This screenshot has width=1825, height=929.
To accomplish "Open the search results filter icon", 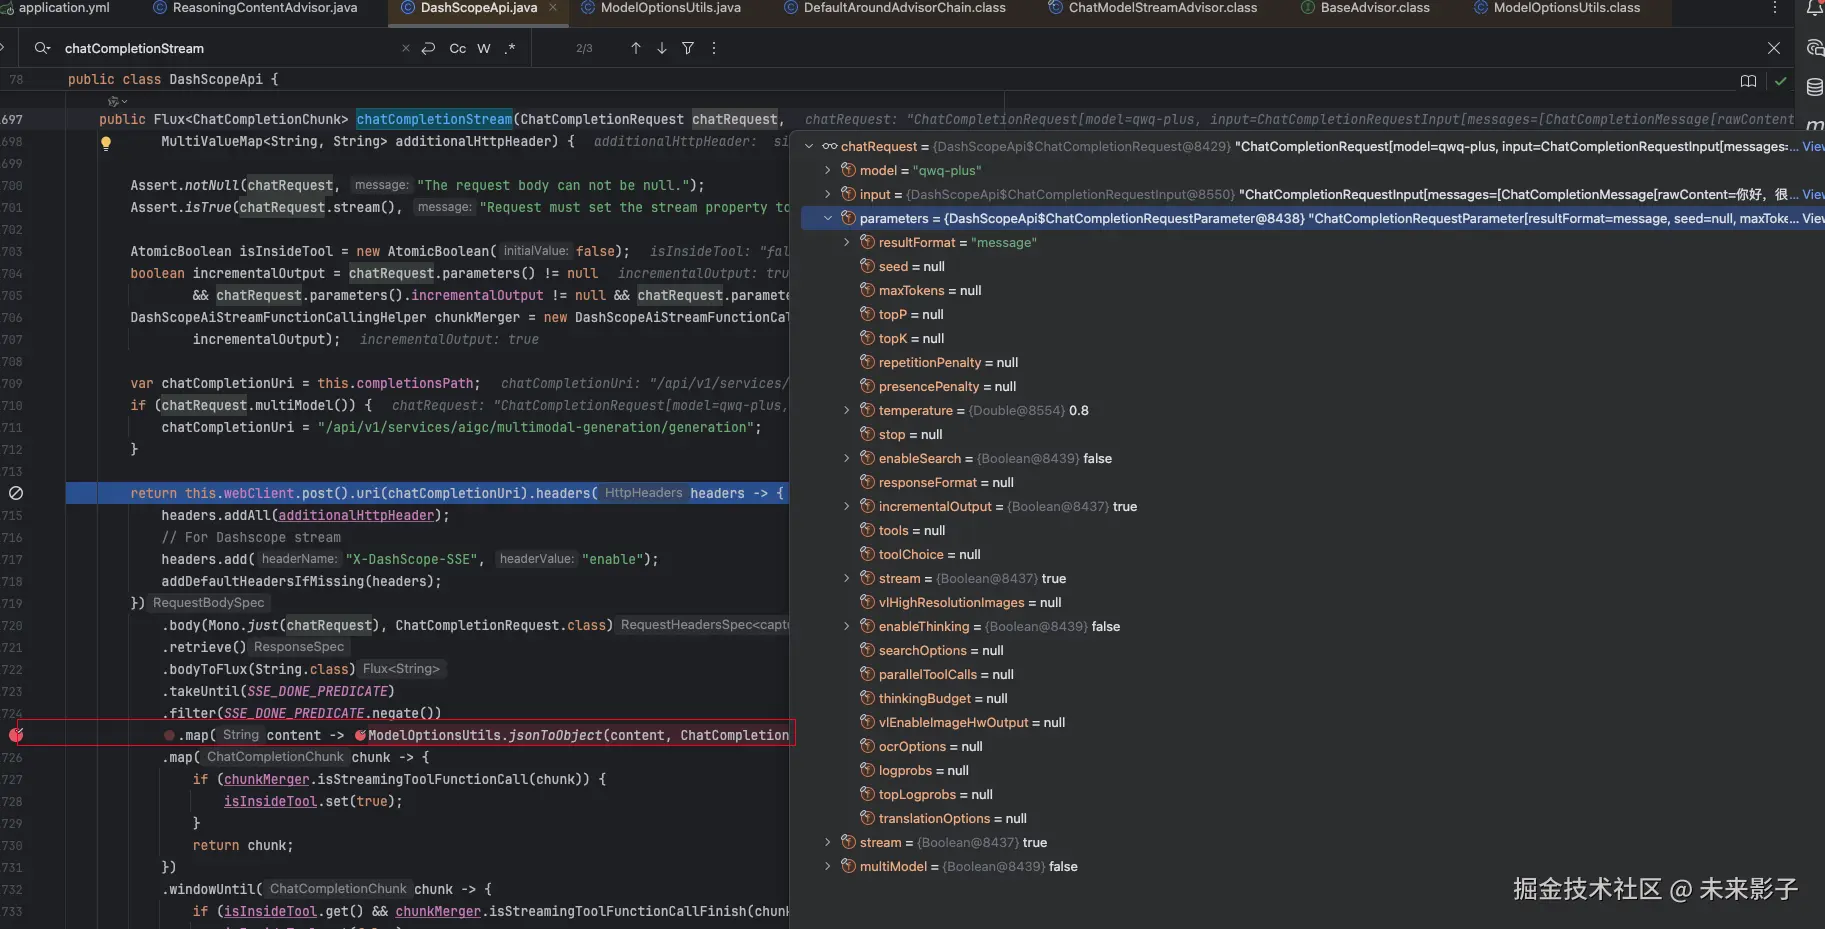I will [x=688, y=48].
